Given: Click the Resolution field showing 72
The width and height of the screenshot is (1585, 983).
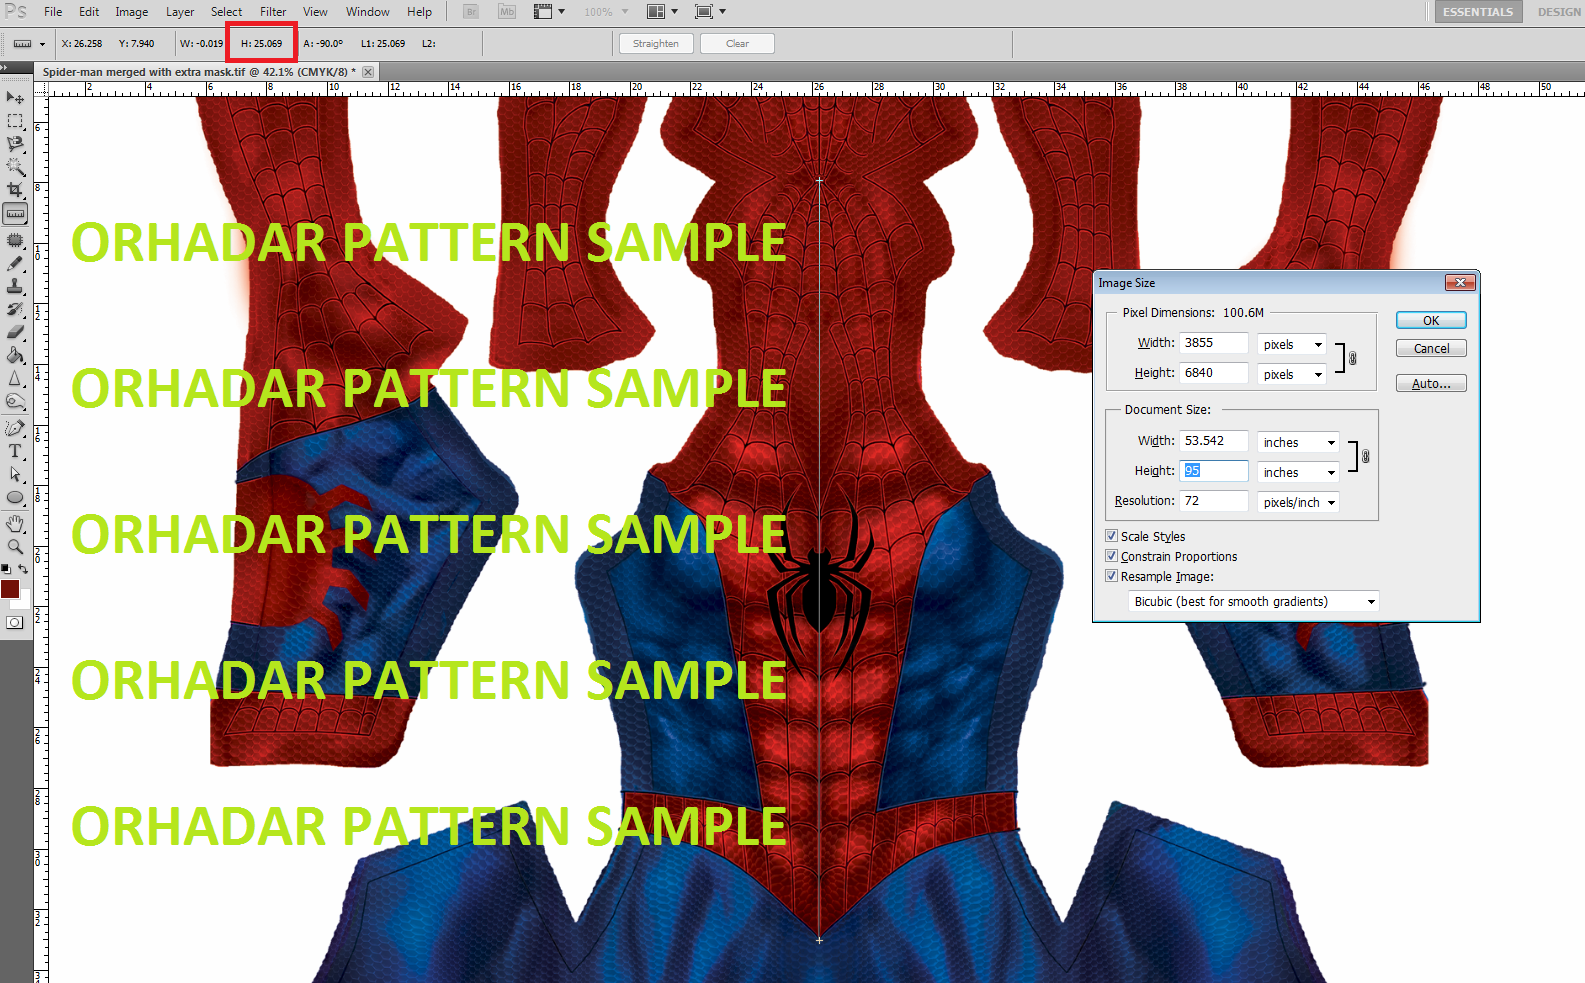Looking at the screenshot, I should (1213, 501).
